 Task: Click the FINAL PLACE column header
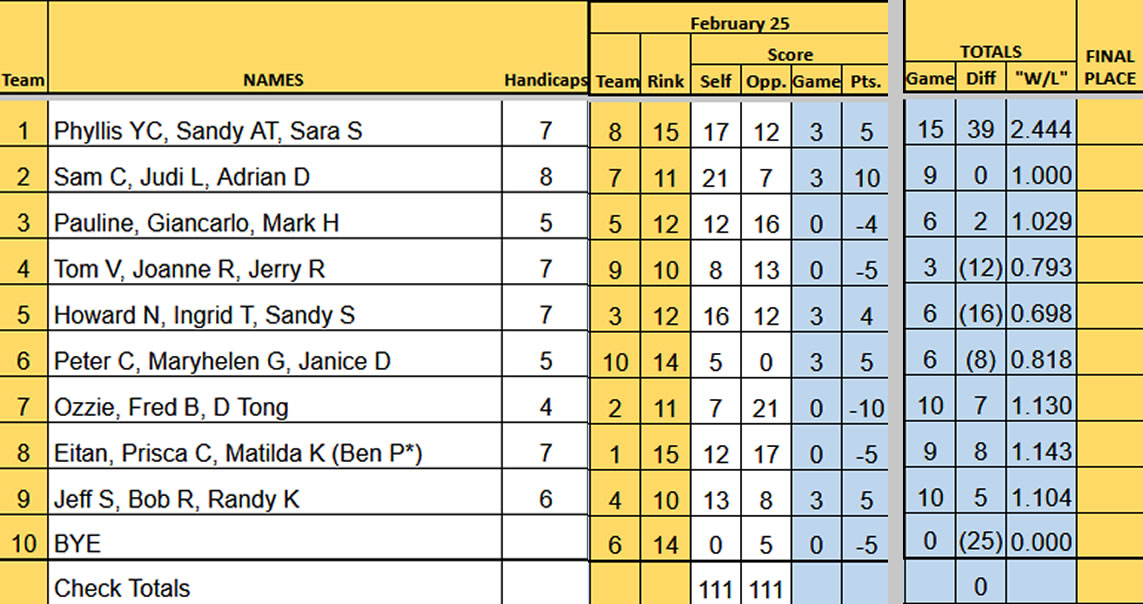[x=1110, y=68]
